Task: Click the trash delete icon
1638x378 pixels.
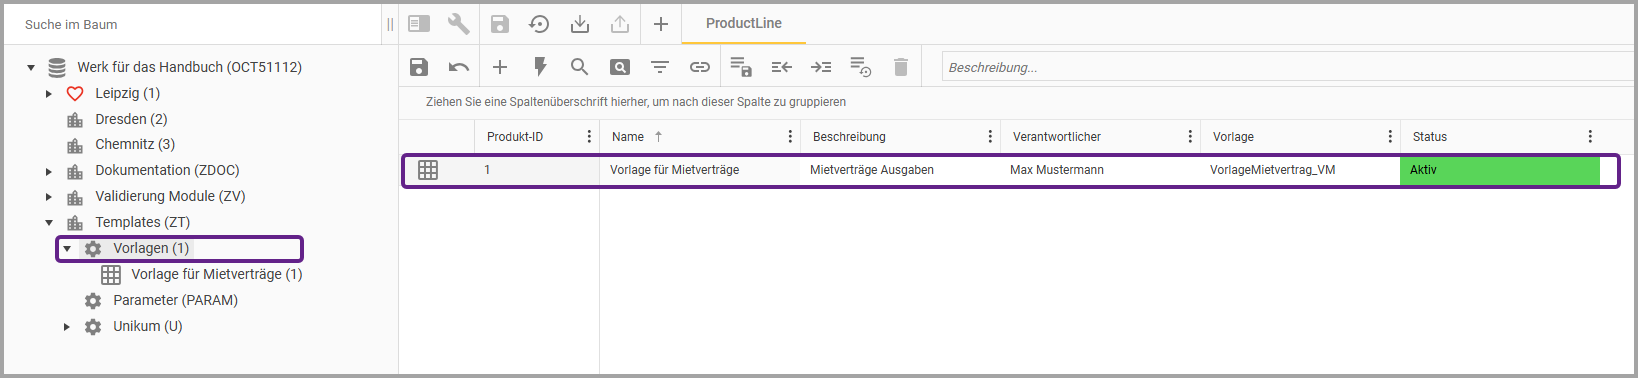Action: (x=901, y=67)
